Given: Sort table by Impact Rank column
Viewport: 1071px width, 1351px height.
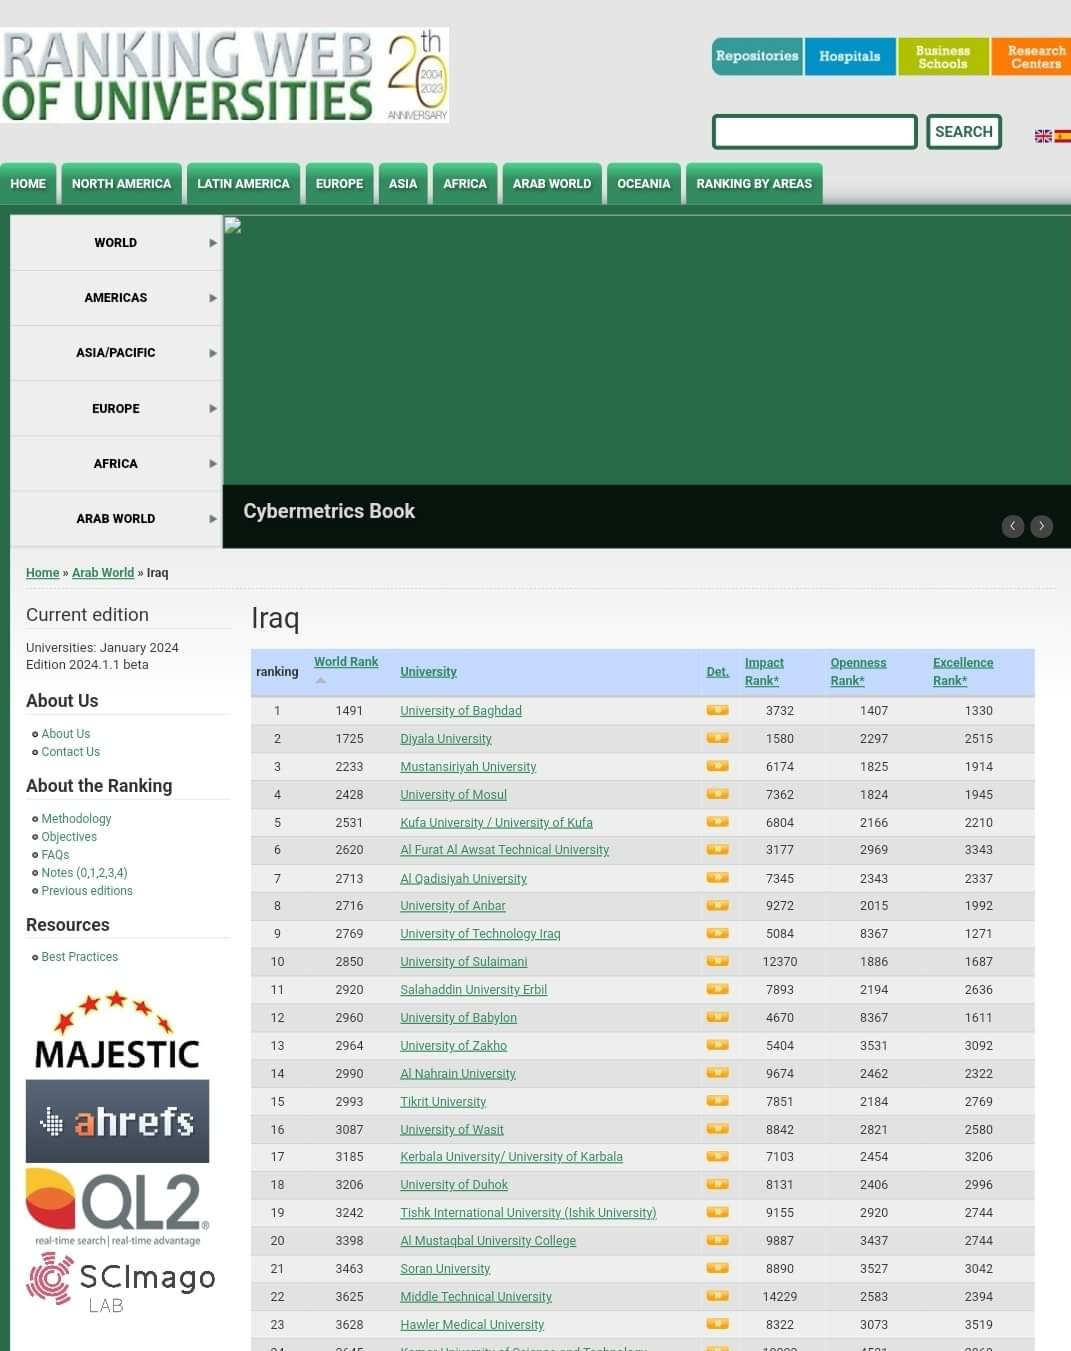Looking at the screenshot, I should (x=764, y=671).
